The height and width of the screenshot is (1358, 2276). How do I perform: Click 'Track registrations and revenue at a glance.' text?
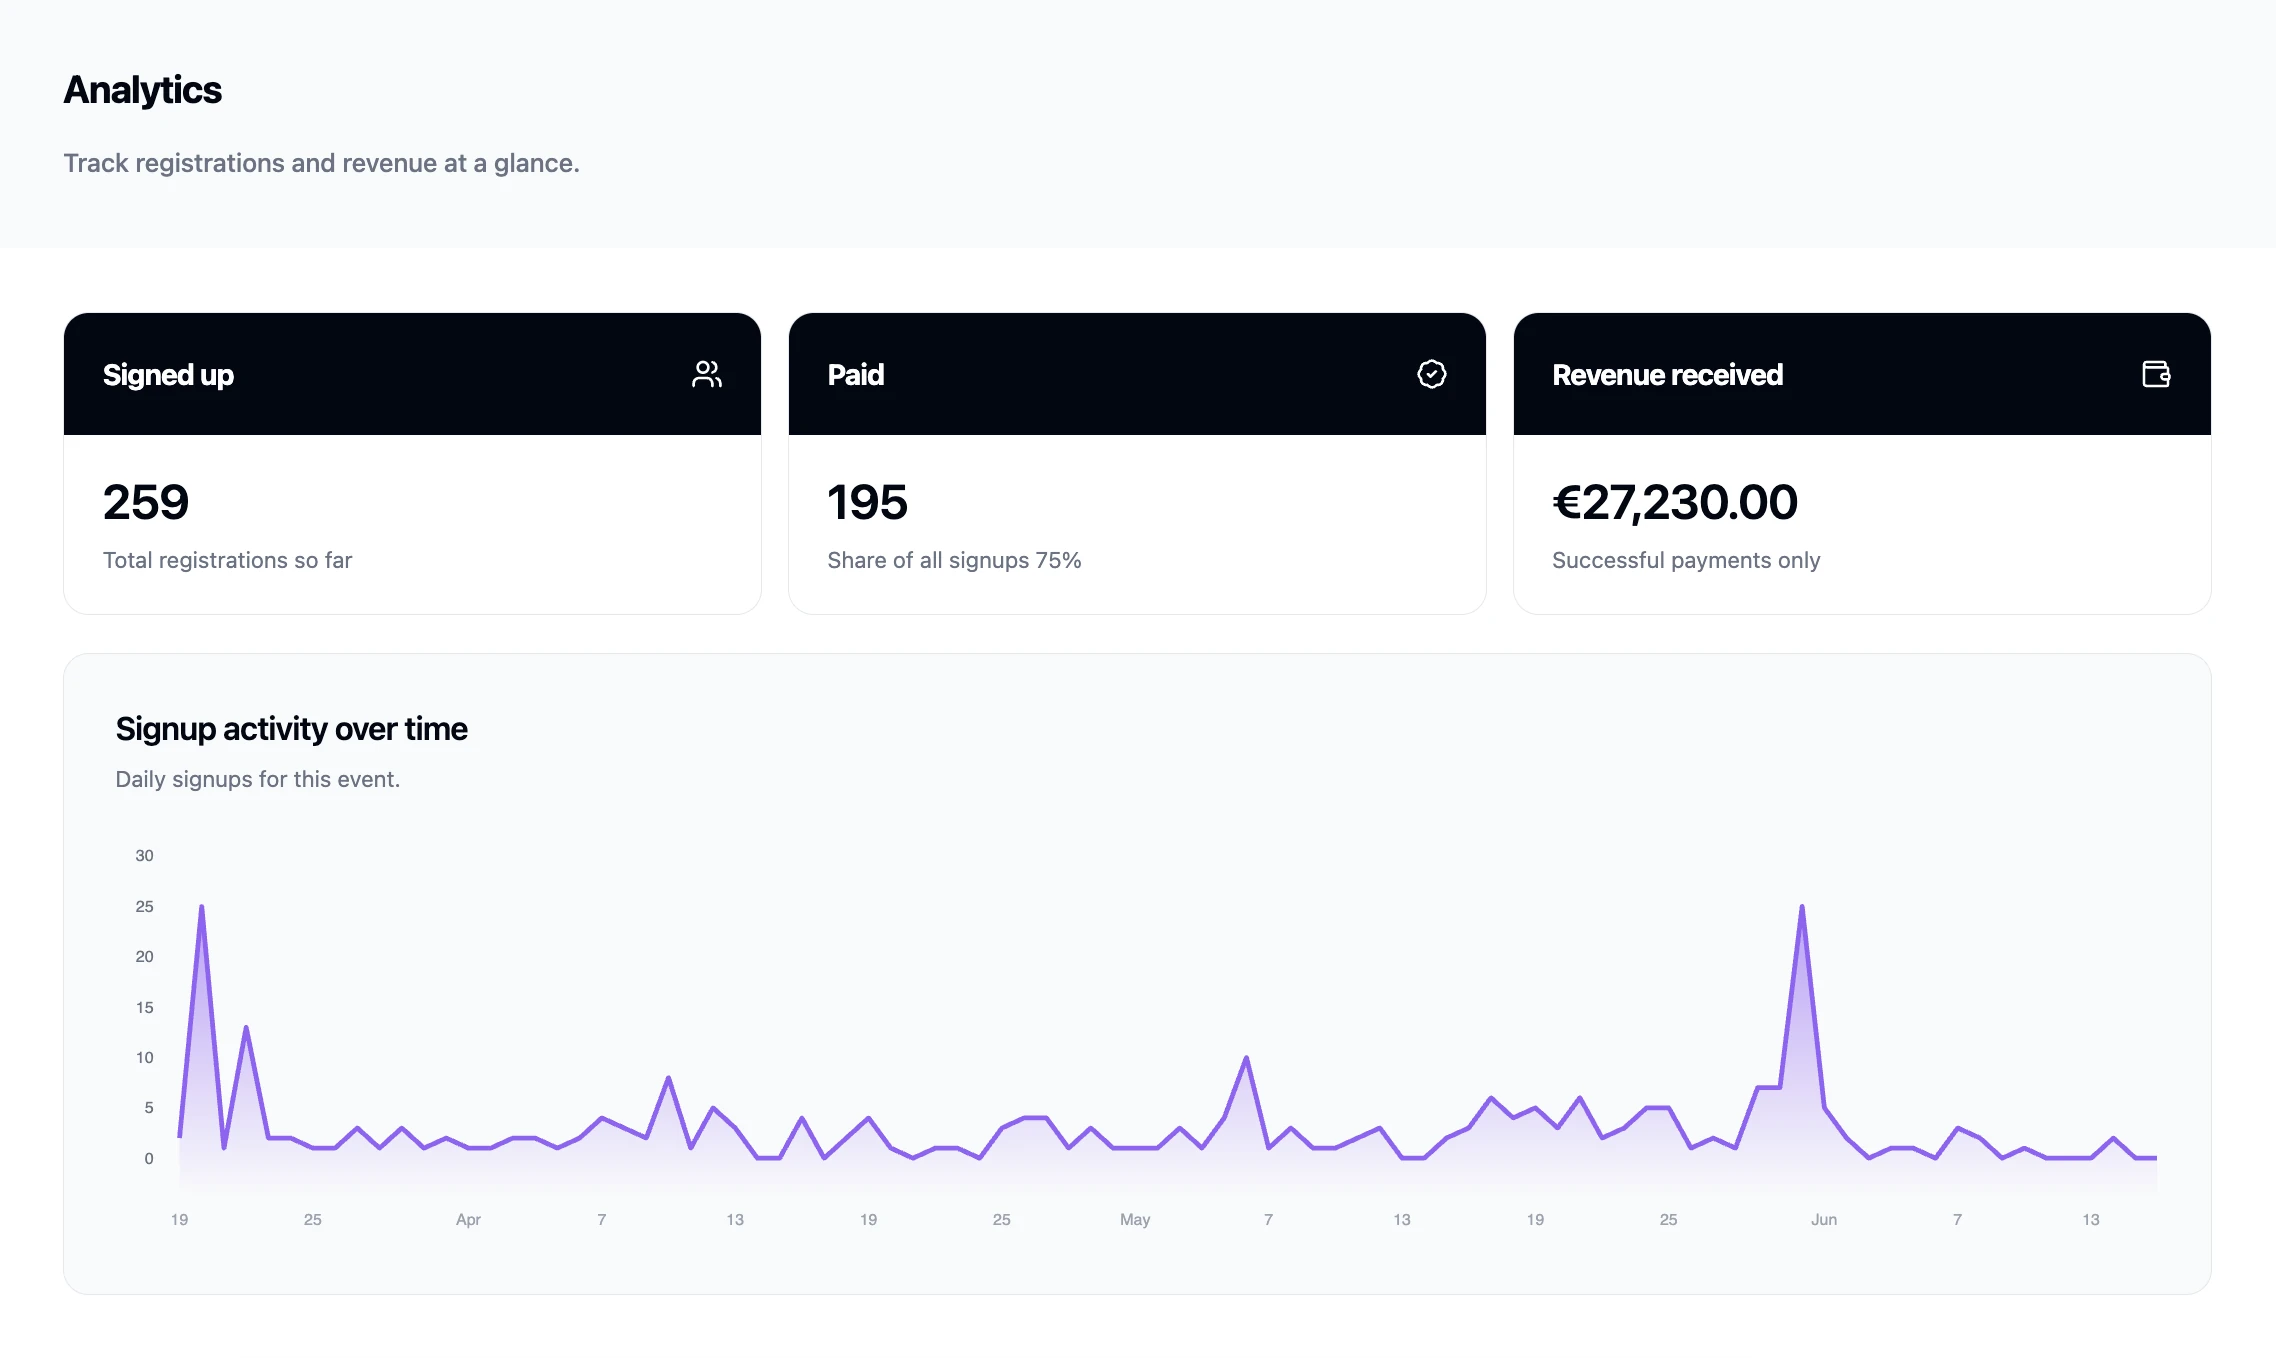pyautogui.click(x=322, y=163)
